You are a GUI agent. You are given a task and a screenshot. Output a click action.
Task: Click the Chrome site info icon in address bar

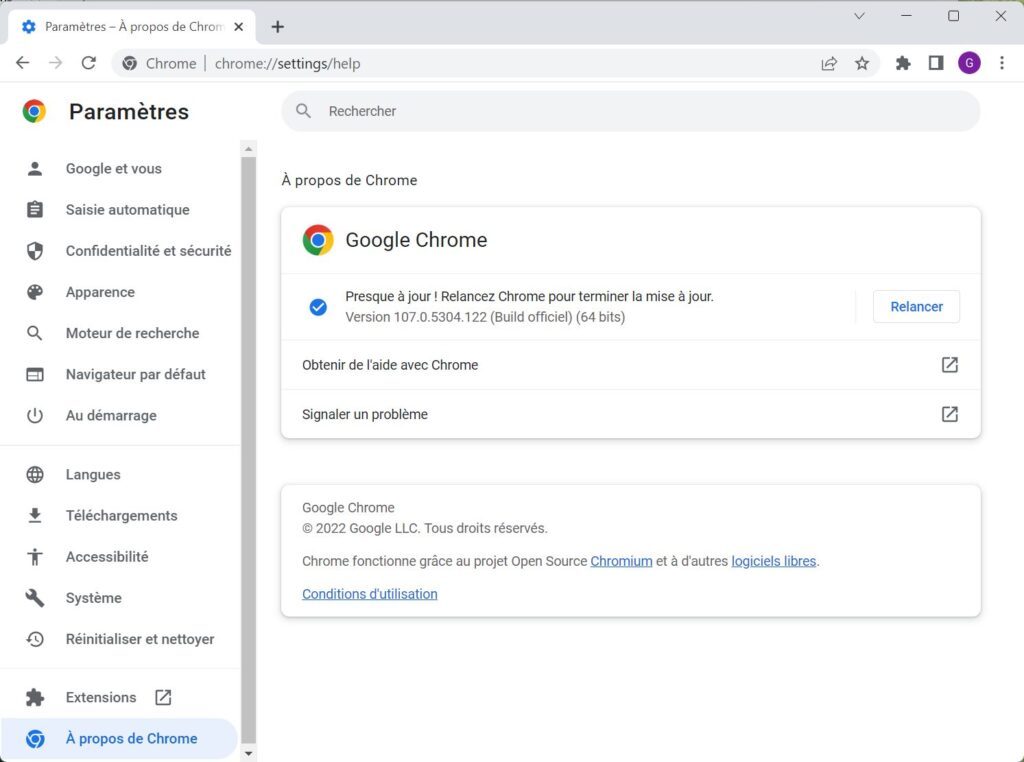[x=130, y=63]
